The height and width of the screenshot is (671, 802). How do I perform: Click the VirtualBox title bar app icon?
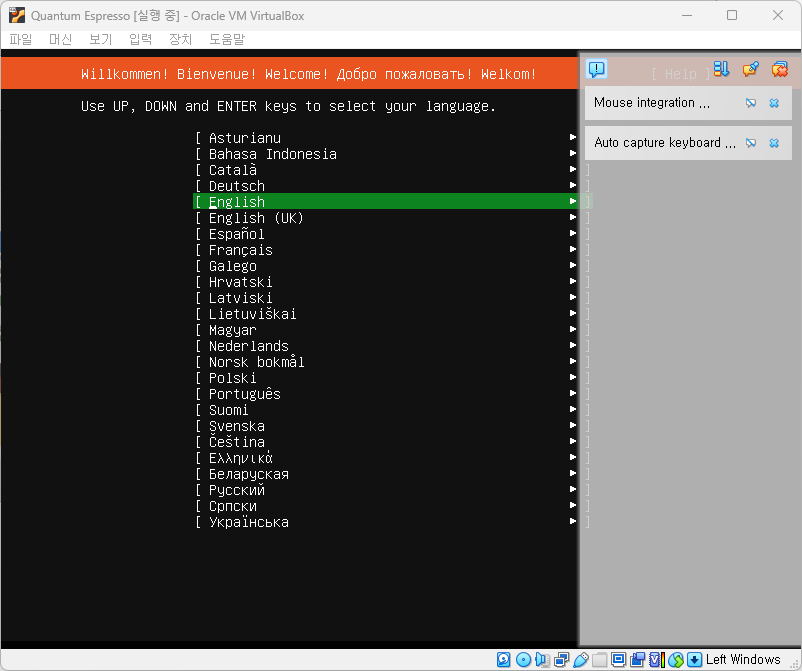[x=16, y=15]
